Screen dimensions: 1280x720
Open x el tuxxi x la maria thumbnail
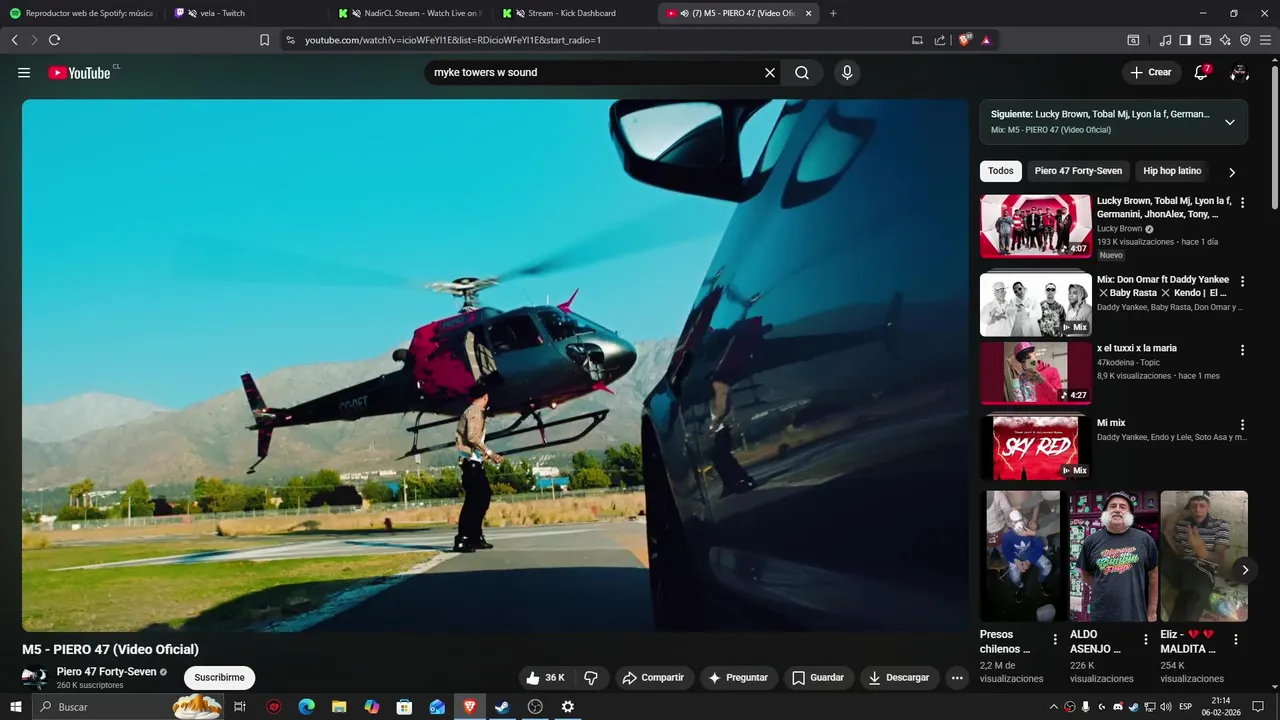tap(1035, 373)
